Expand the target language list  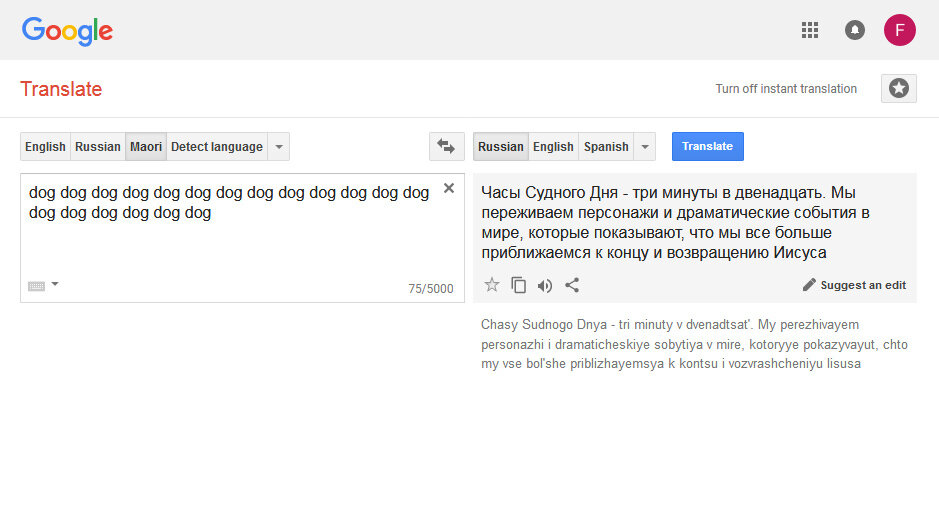point(645,147)
